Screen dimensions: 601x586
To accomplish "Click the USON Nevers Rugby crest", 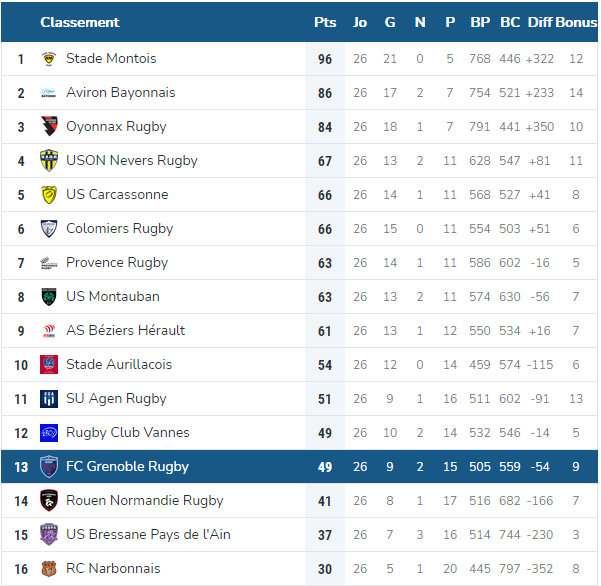I will point(49,161).
